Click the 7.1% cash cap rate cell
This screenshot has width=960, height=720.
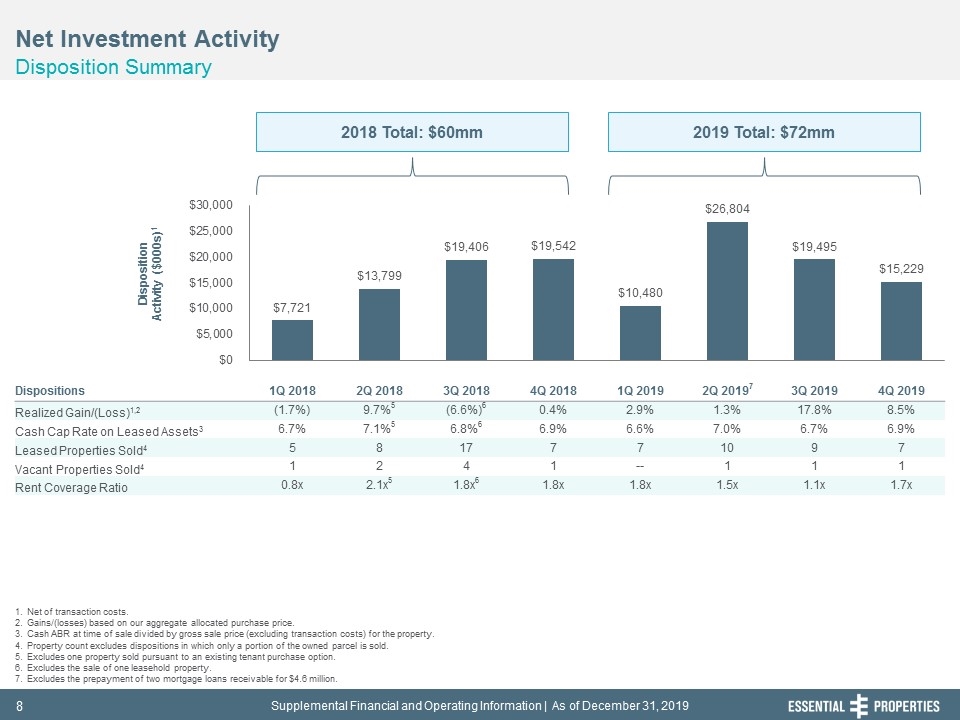(380, 428)
